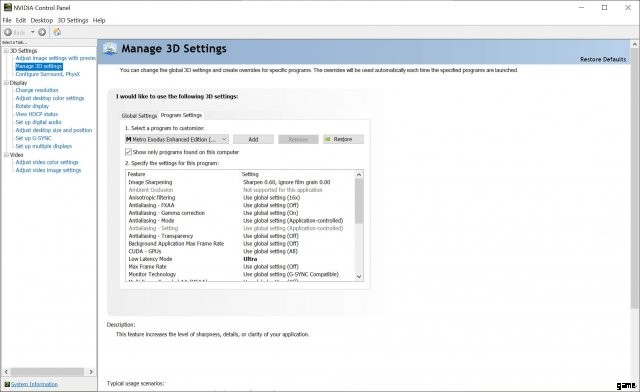The image size is (640, 392).
Task: Click the settings list scrollbar thumb
Action: (x=359, y=201)
